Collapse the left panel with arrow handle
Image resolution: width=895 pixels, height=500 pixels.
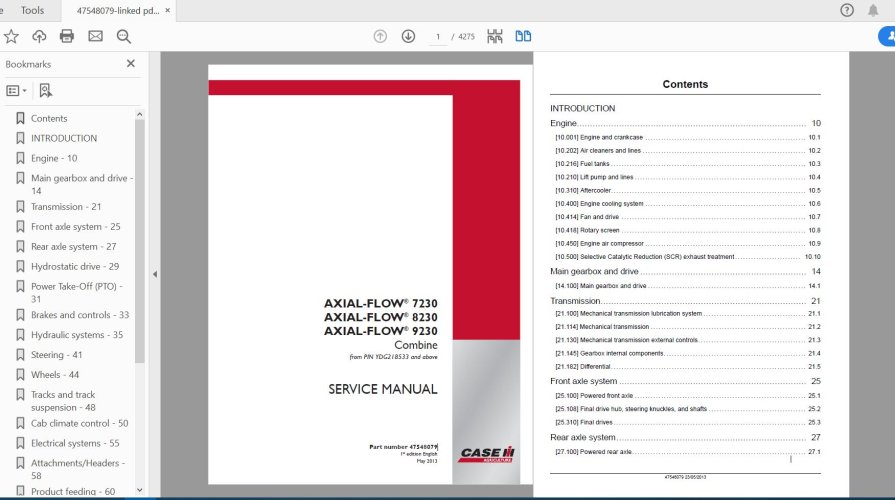155,275
